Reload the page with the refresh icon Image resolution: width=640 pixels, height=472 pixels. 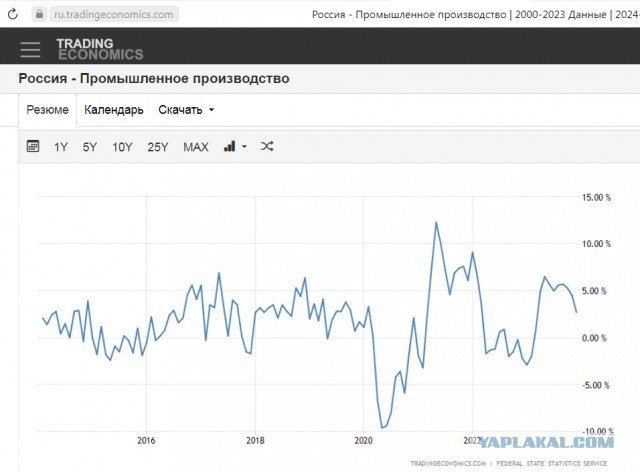tap(13, 14)
